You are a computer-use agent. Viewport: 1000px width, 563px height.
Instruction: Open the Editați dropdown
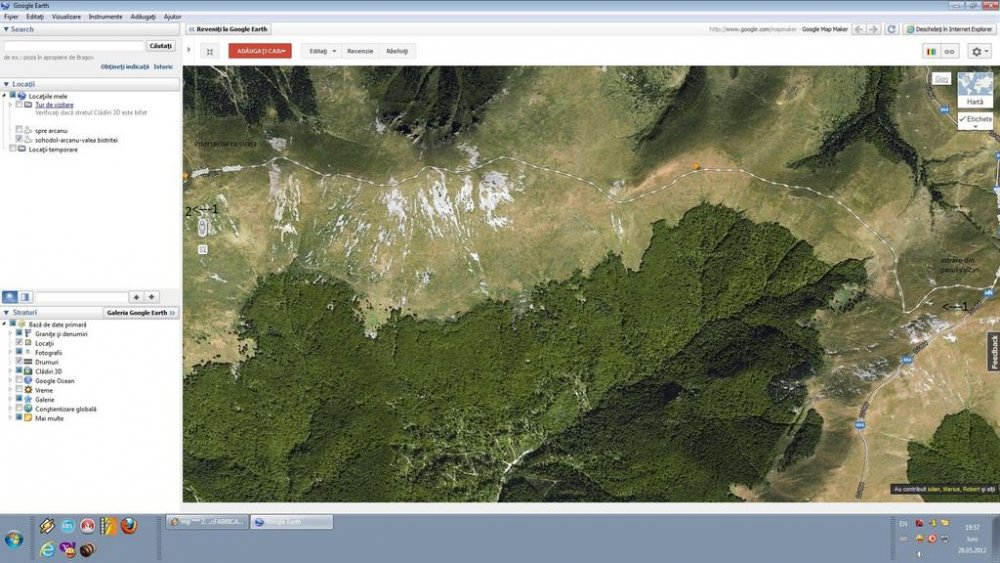coord(321,51)
